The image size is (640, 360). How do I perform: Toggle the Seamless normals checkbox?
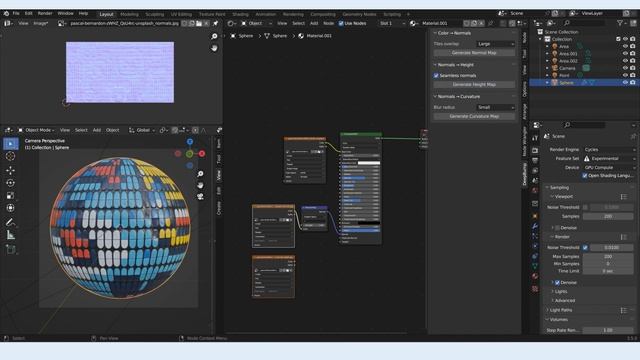[436, 76]
